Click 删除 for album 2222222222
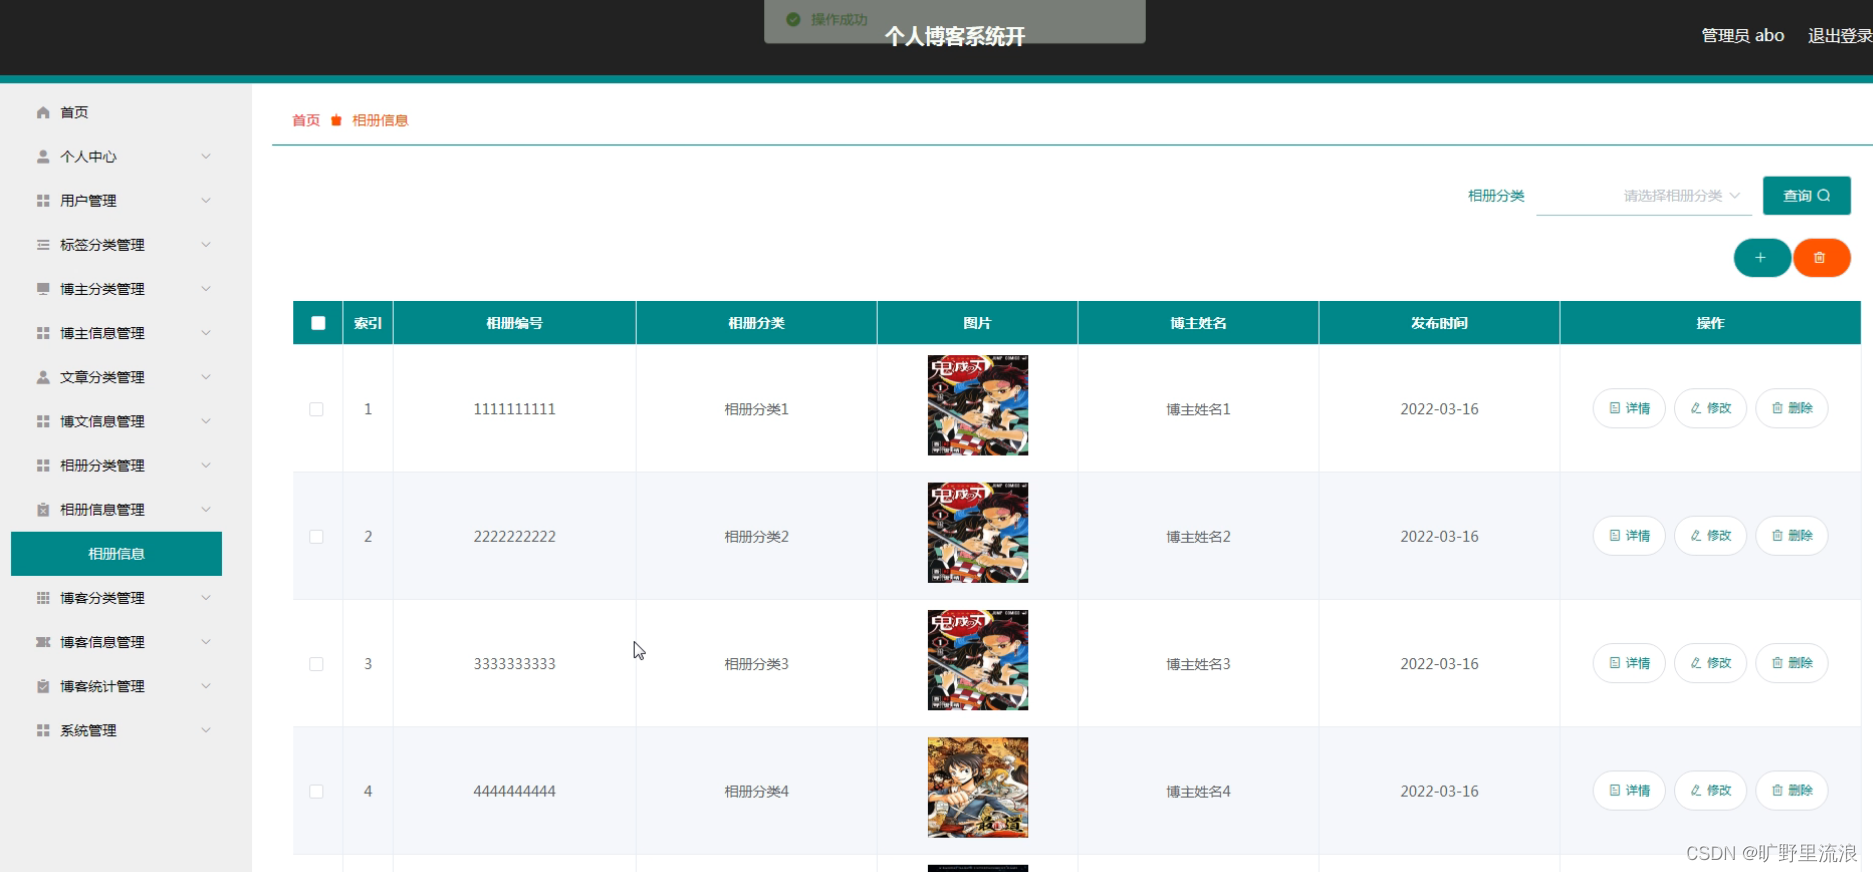The width and height of the screenshot is (1873, 872). (1791, 536)
